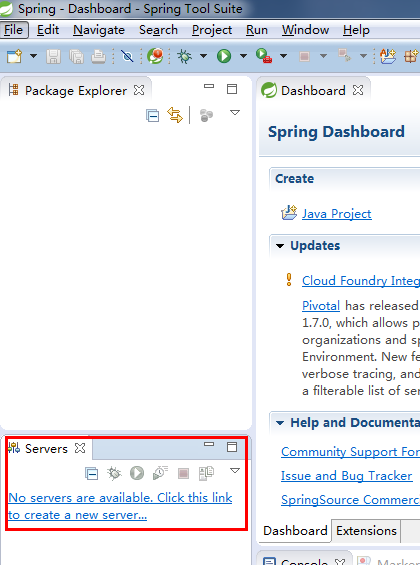This screenshot has height=565, width=420.
Task: Open the SpringSource Commercial link
Action: point(350,500)
